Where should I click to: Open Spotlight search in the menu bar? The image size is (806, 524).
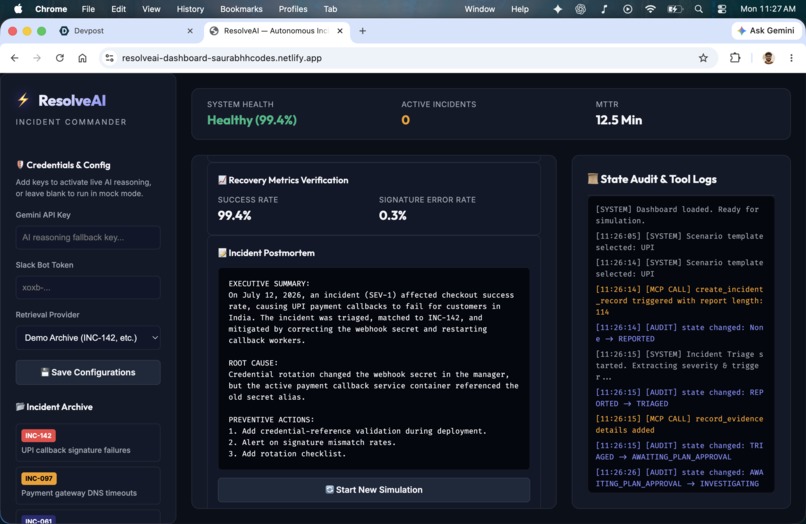(698, 9)
